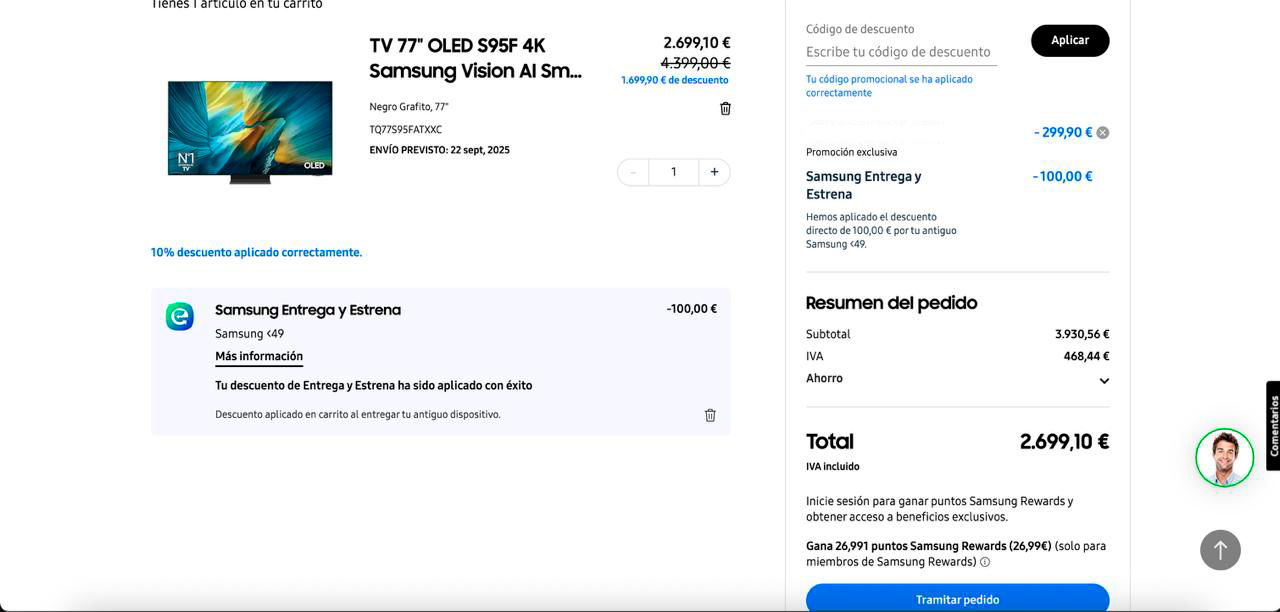Remove the Entrega y Estrena discount with trash icon
The image size is (1280, 612).
[x=710, y=415]
